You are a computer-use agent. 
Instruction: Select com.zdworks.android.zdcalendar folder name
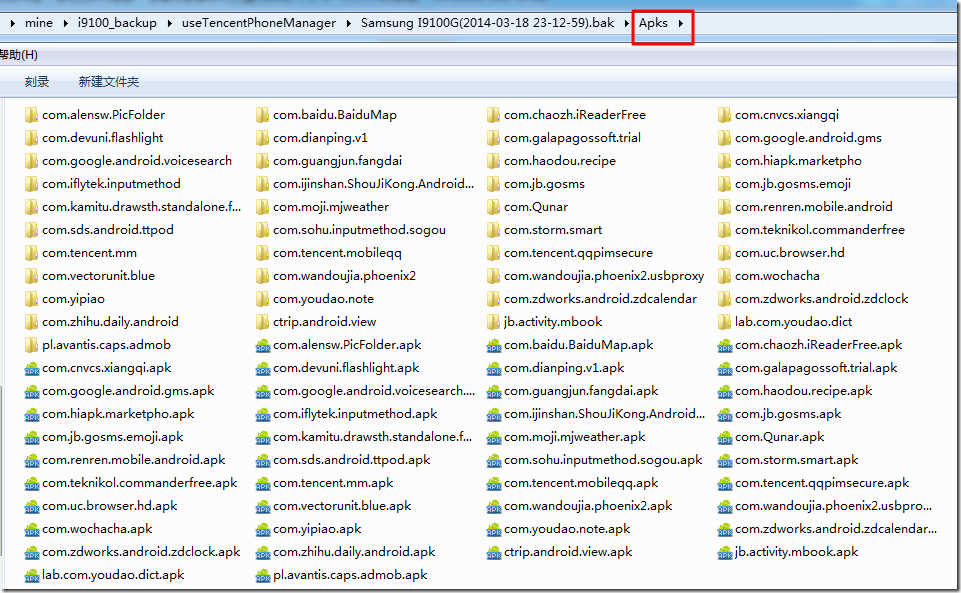pos(601,299)
